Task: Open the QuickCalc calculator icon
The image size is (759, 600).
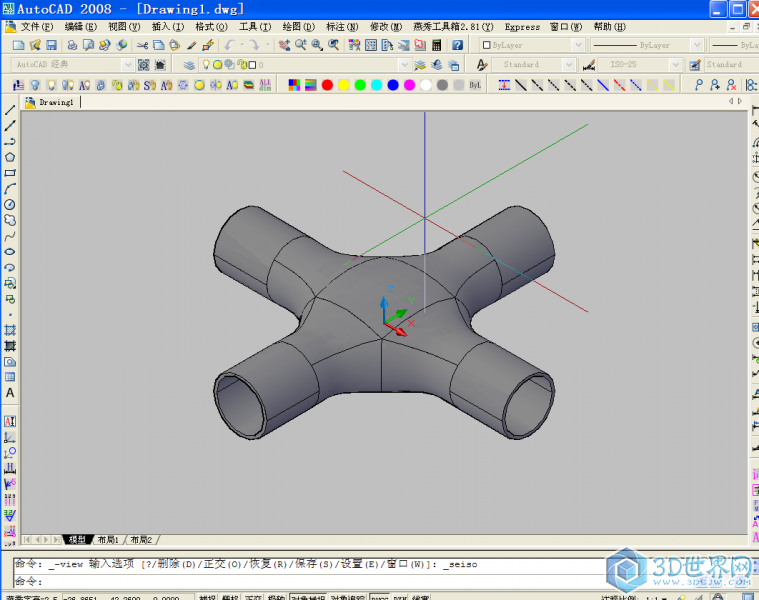Action: point(437,45)
